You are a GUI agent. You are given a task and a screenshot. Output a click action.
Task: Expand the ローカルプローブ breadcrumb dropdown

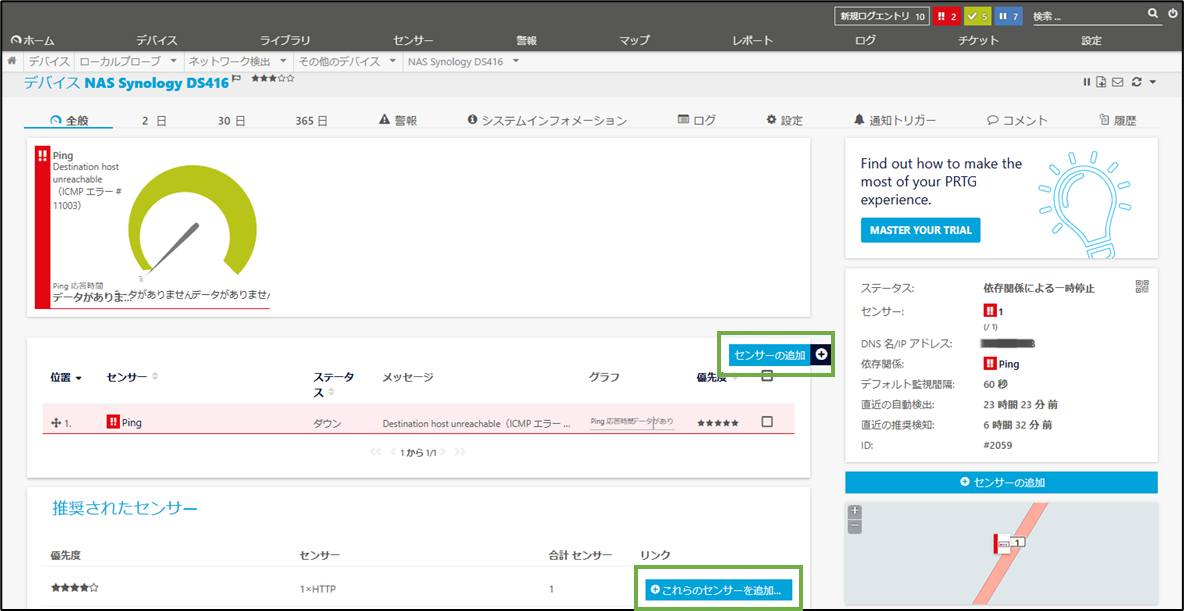(x=174, y=60)
